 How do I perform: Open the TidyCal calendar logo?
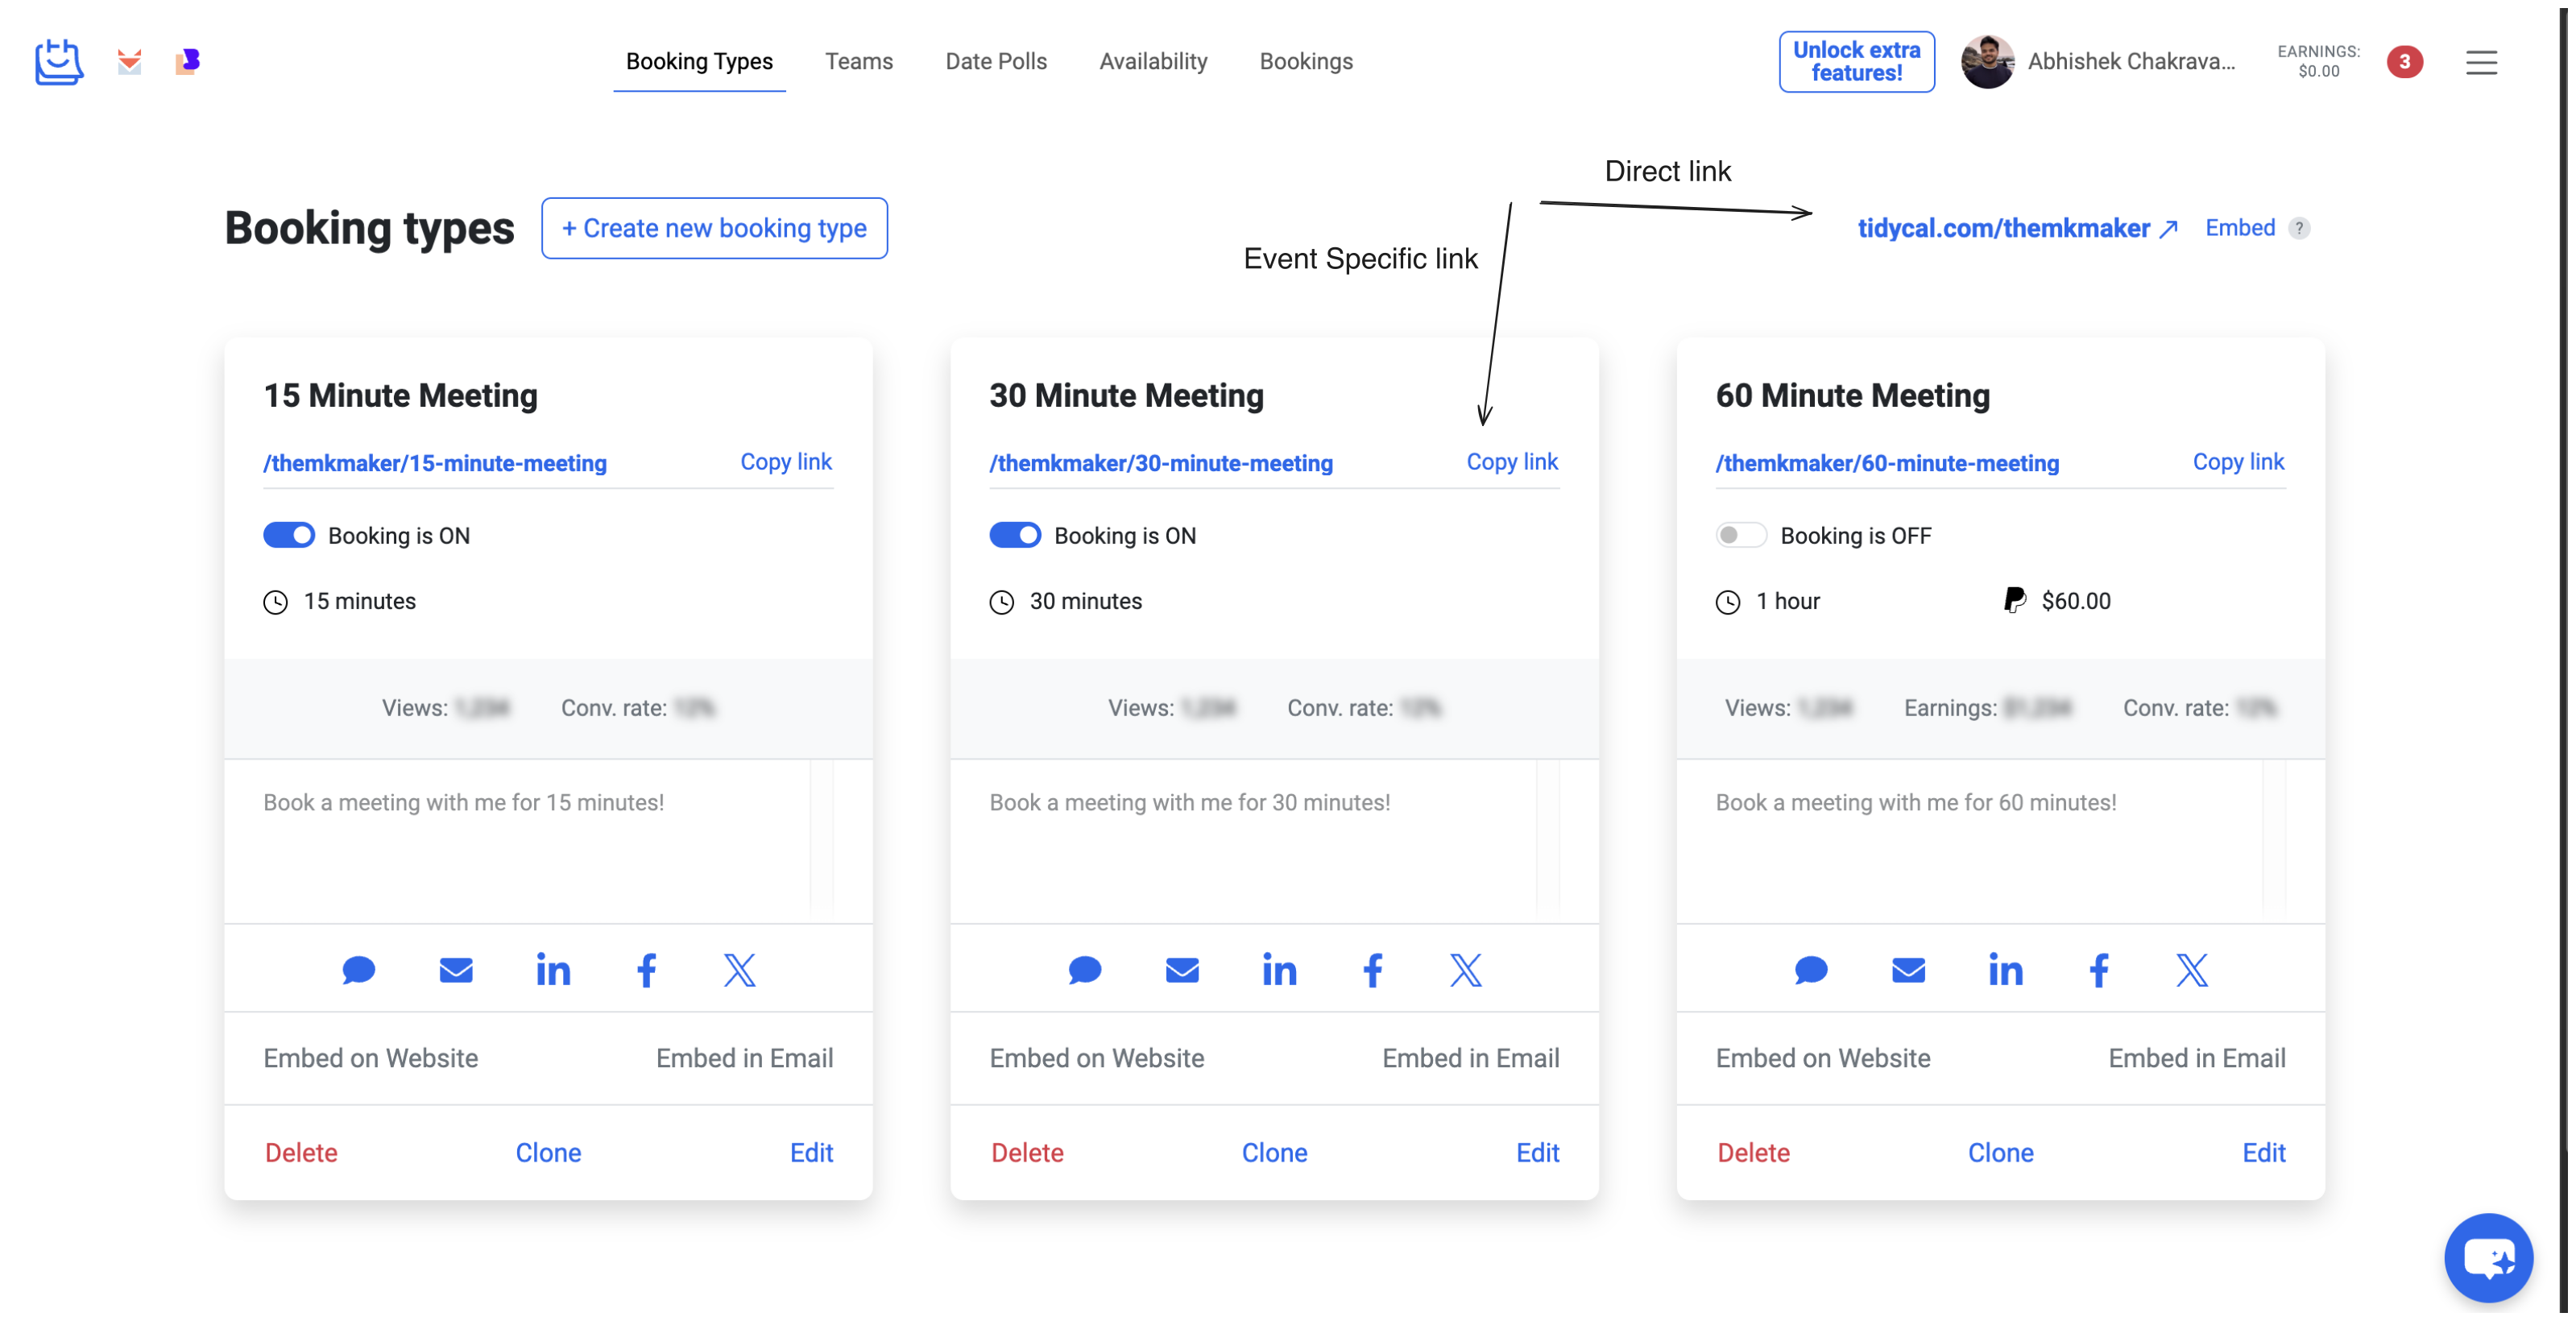pos(59,62)
